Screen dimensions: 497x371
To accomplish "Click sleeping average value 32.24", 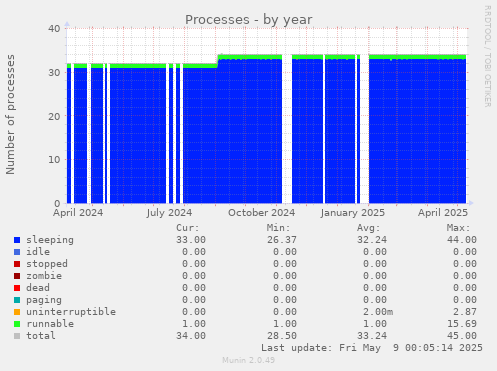I will [372, 240].
